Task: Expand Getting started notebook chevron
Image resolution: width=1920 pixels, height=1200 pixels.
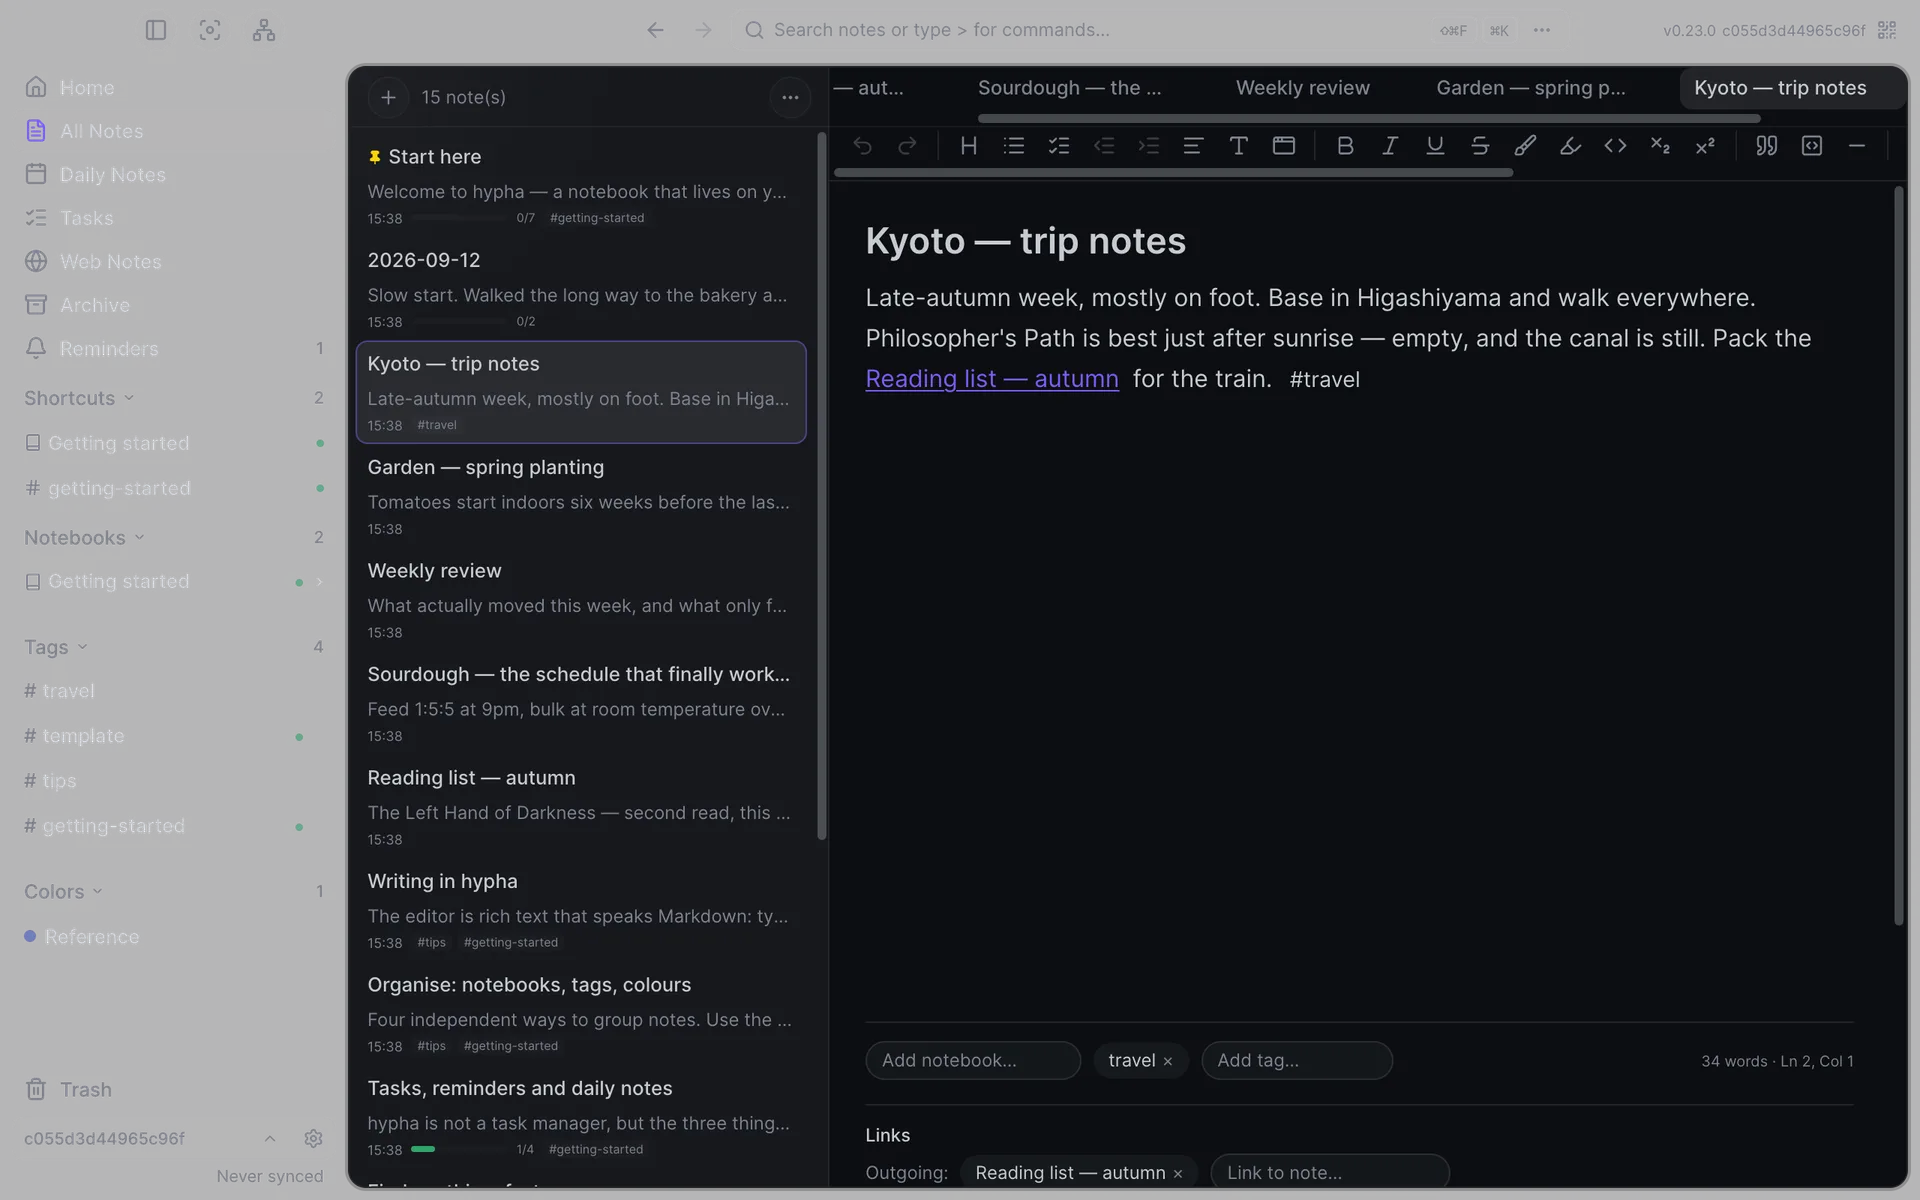Action: click(x=320, y=582)
